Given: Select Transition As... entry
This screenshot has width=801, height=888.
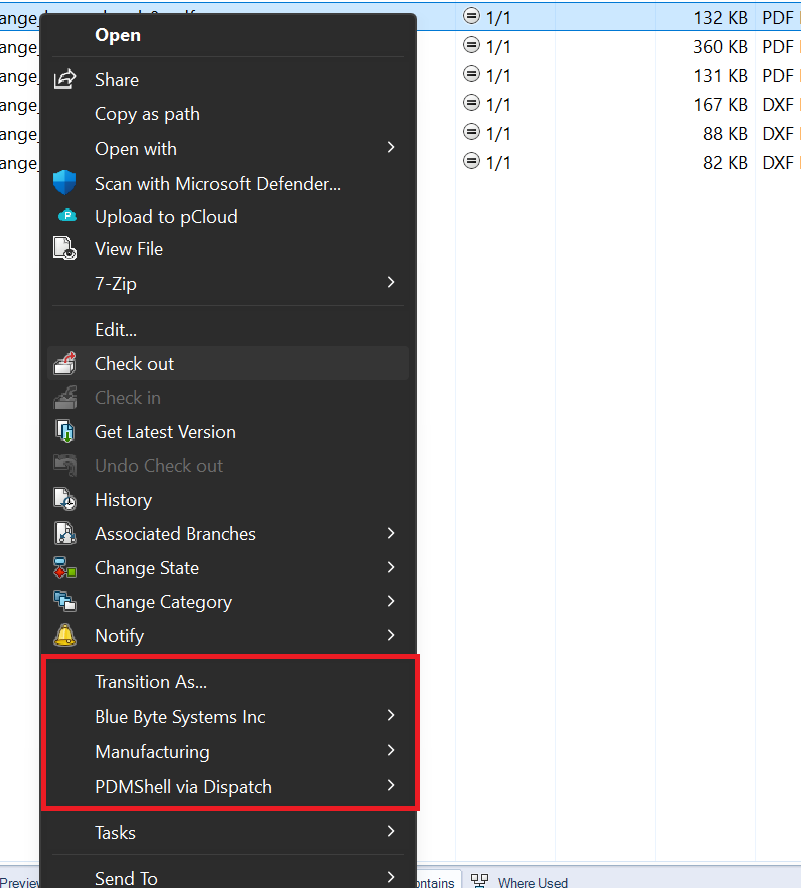Looking at the screenshot, I should [228, 682].
